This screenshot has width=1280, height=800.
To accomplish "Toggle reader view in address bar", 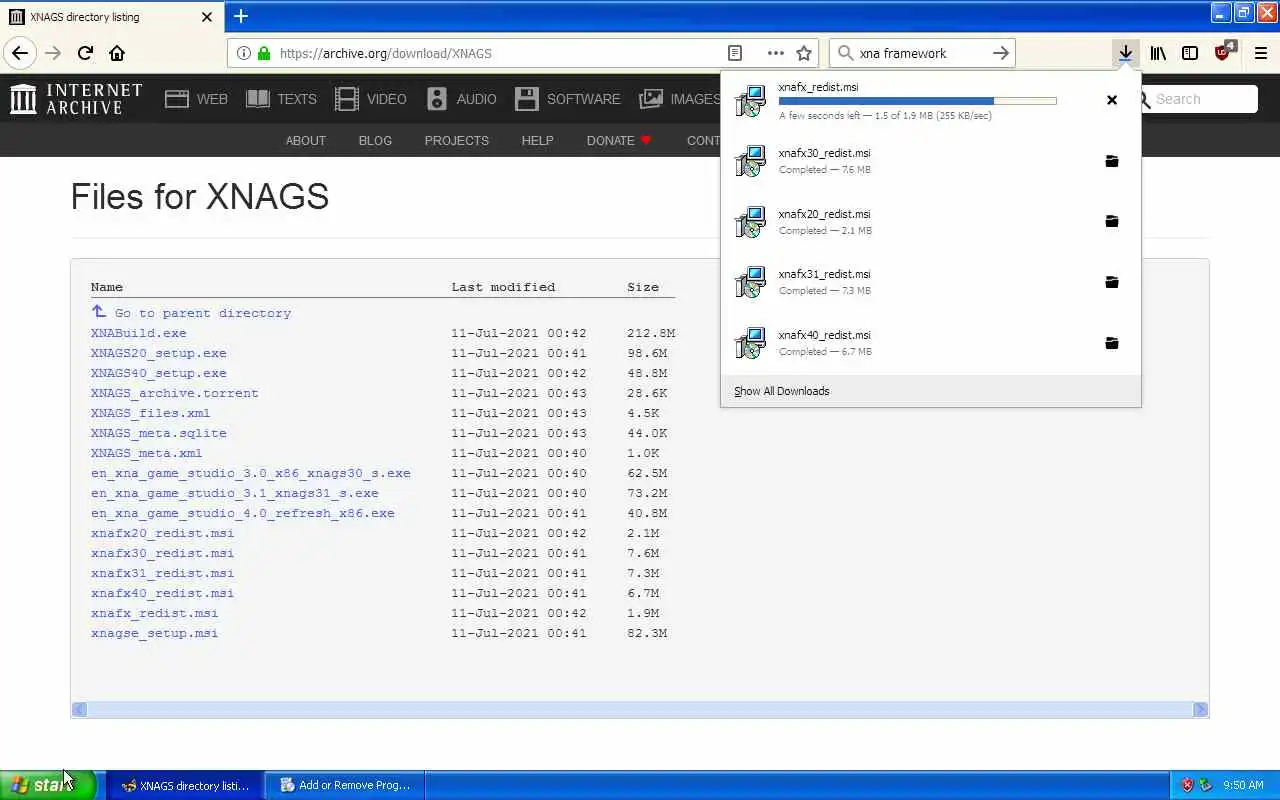I will coord(735,53).
